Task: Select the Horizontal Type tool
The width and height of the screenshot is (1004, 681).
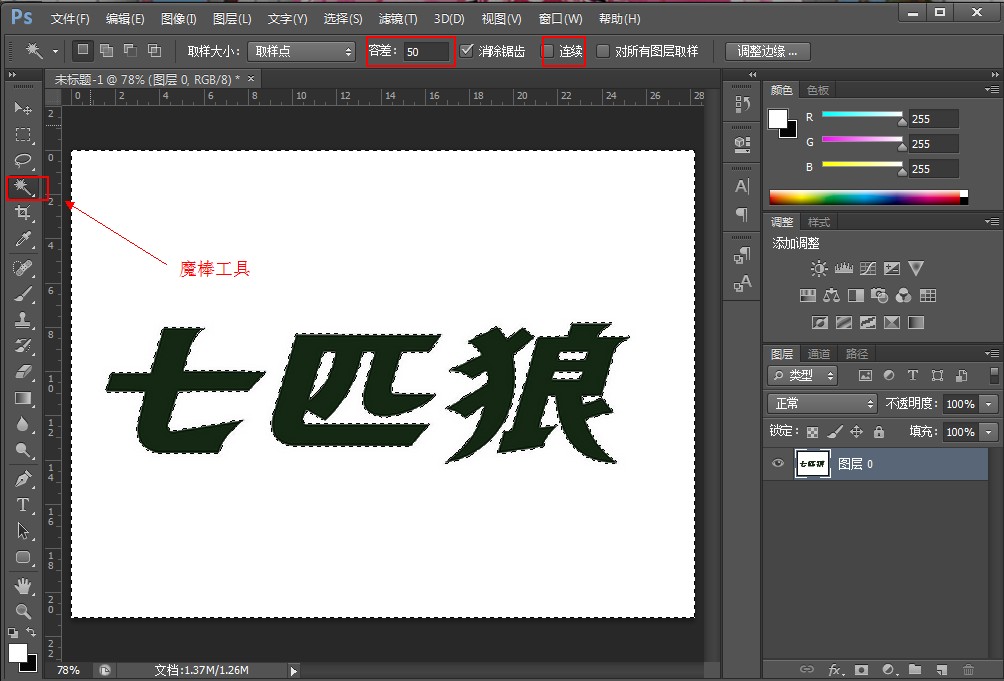Action: click(24, 505)
